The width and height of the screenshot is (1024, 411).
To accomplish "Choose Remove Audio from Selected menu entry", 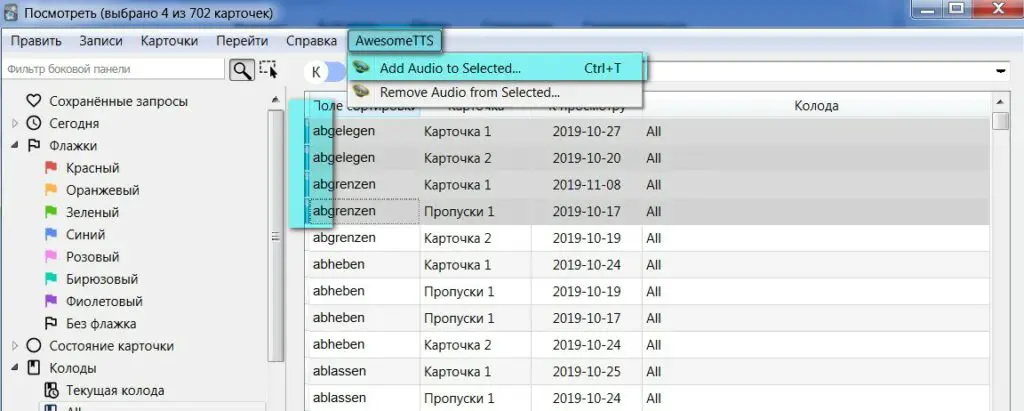I will click(496, 92).
